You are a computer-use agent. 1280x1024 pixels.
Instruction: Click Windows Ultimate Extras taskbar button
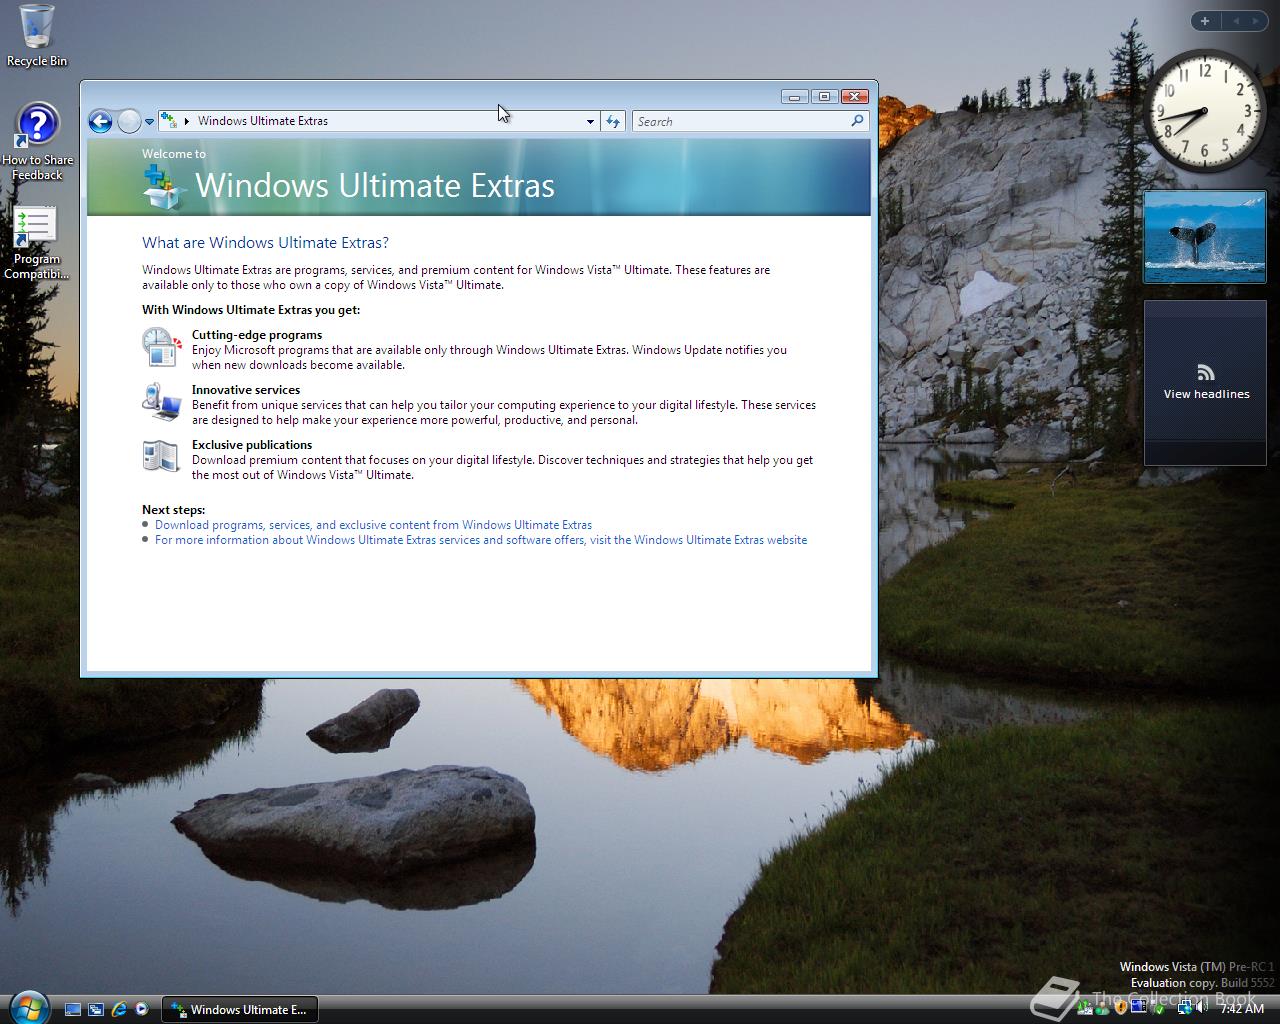pos(240,1010)
